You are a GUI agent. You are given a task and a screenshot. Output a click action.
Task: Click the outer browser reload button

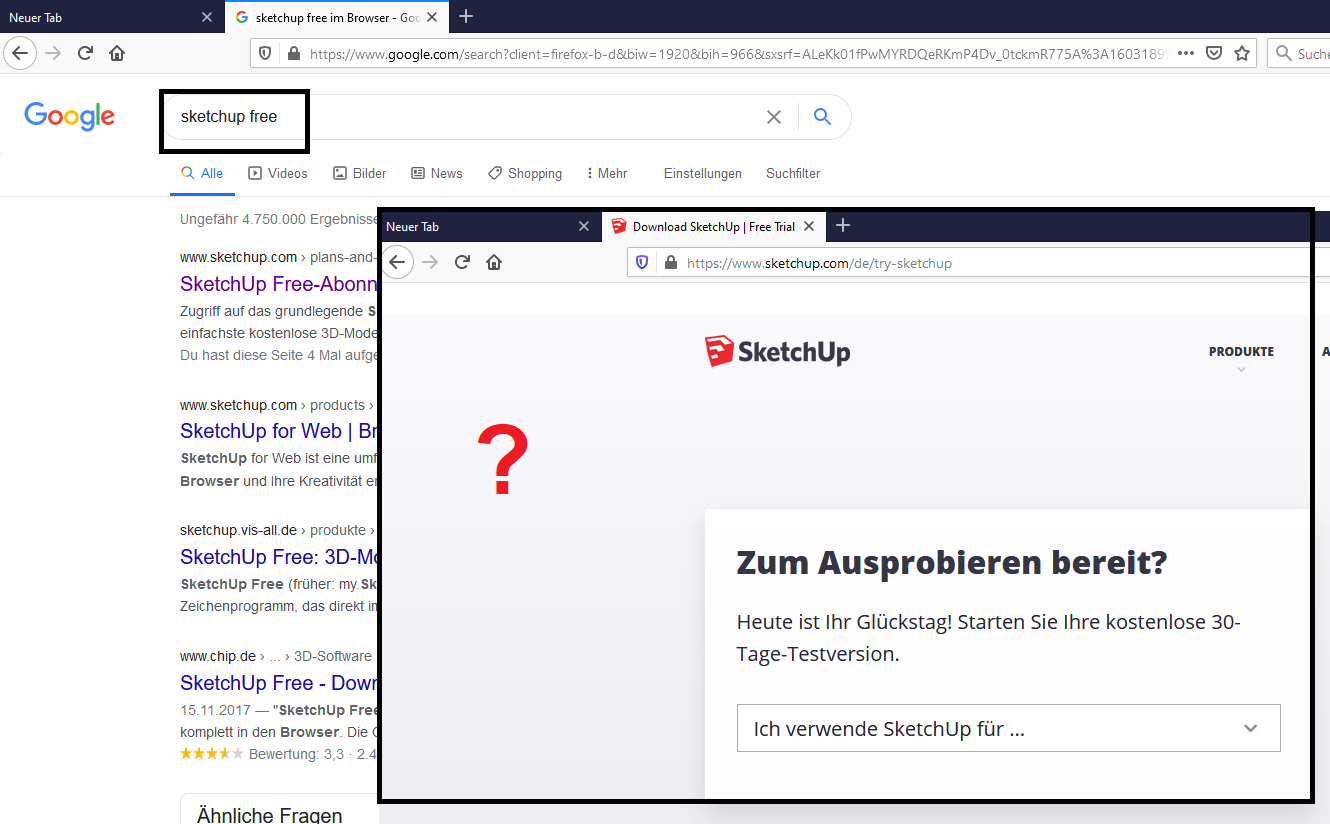[86, 53]
